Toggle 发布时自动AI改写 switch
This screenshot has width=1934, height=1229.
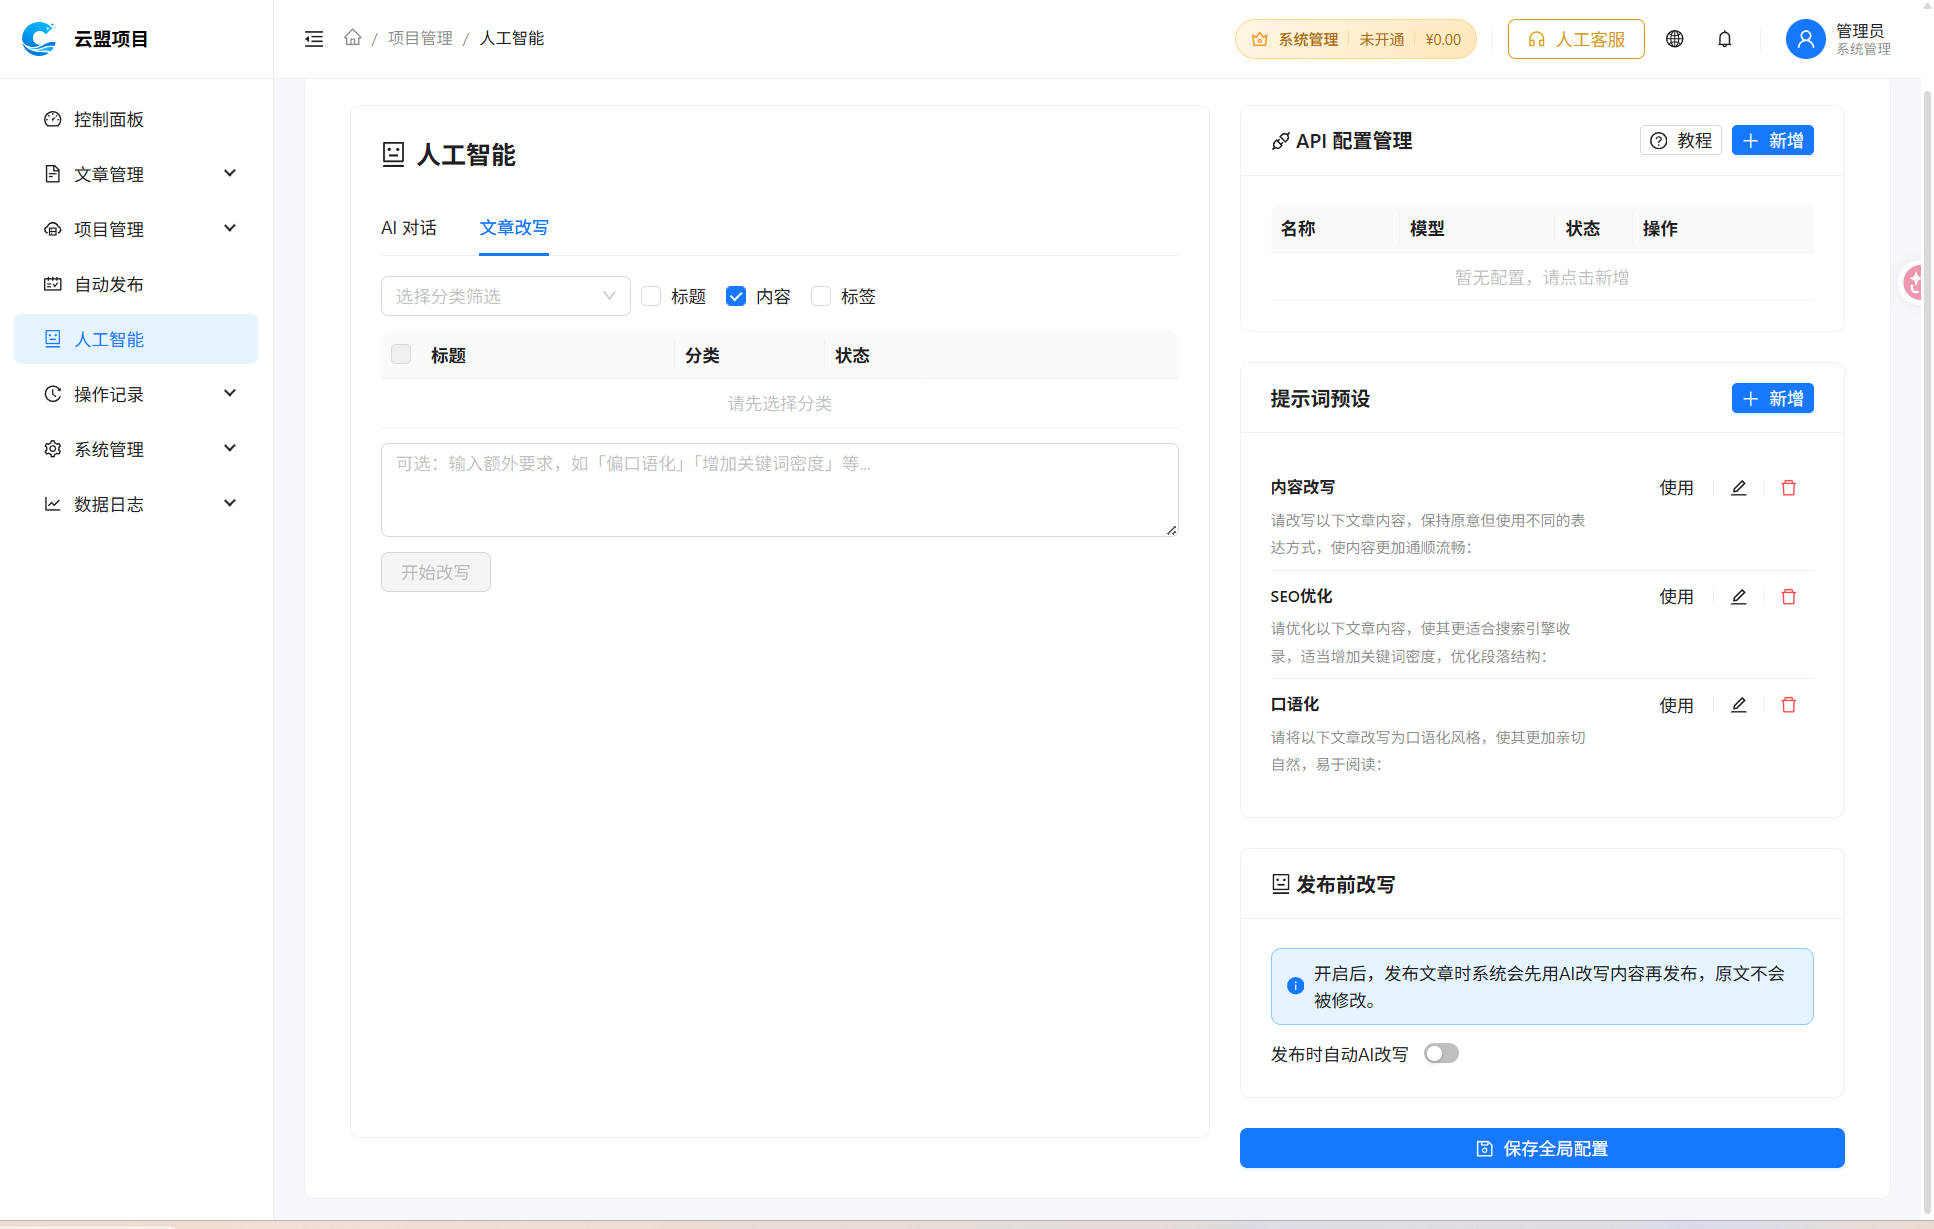1441,1053
